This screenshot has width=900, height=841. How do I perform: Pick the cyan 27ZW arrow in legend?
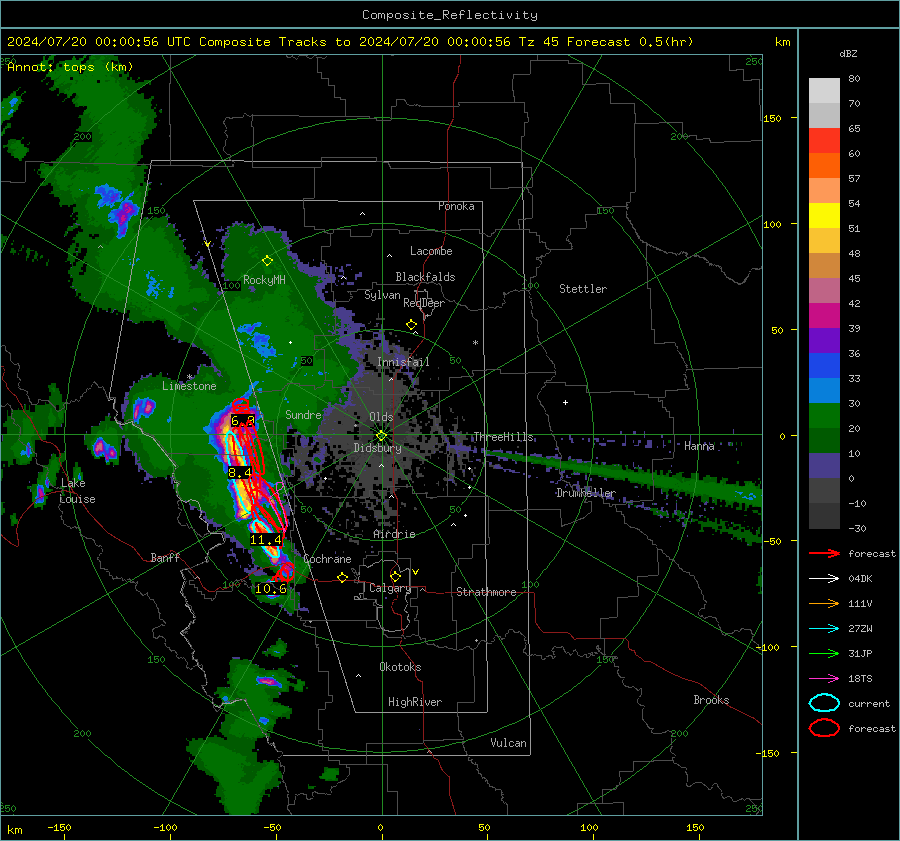[x=824, y=629]
